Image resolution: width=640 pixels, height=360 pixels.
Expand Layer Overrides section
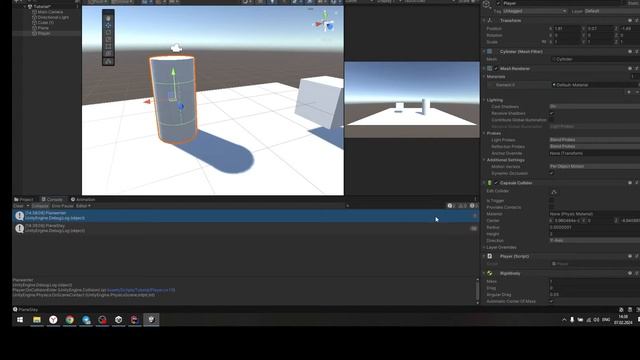(484, 247)
